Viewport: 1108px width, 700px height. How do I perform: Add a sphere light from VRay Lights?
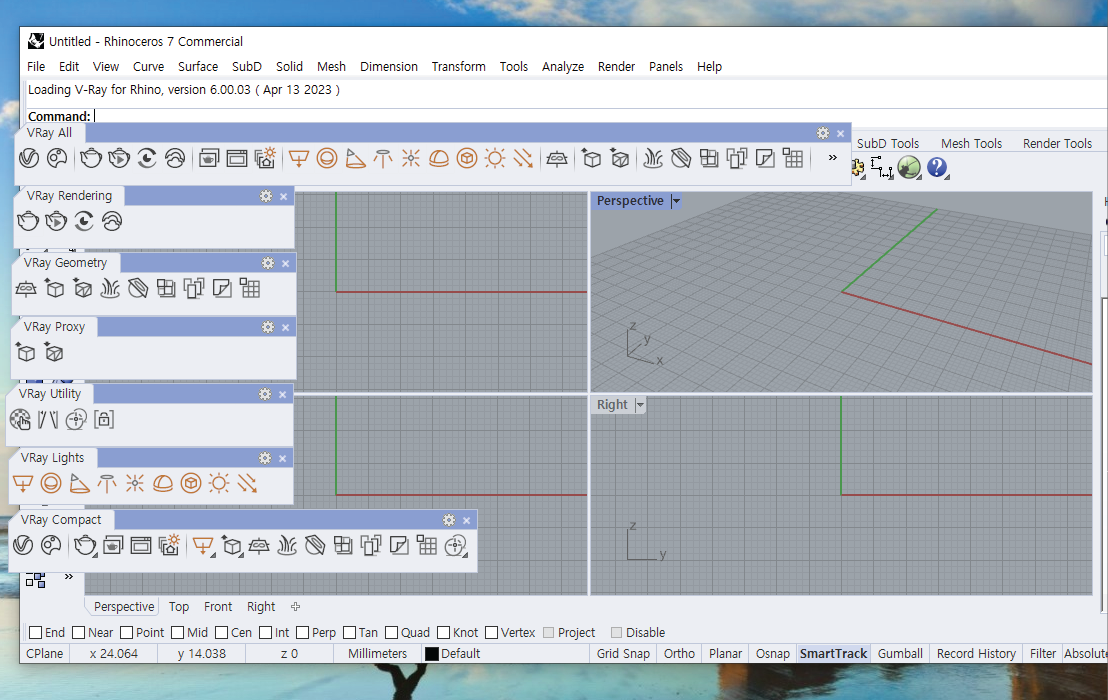coord(51,483)
